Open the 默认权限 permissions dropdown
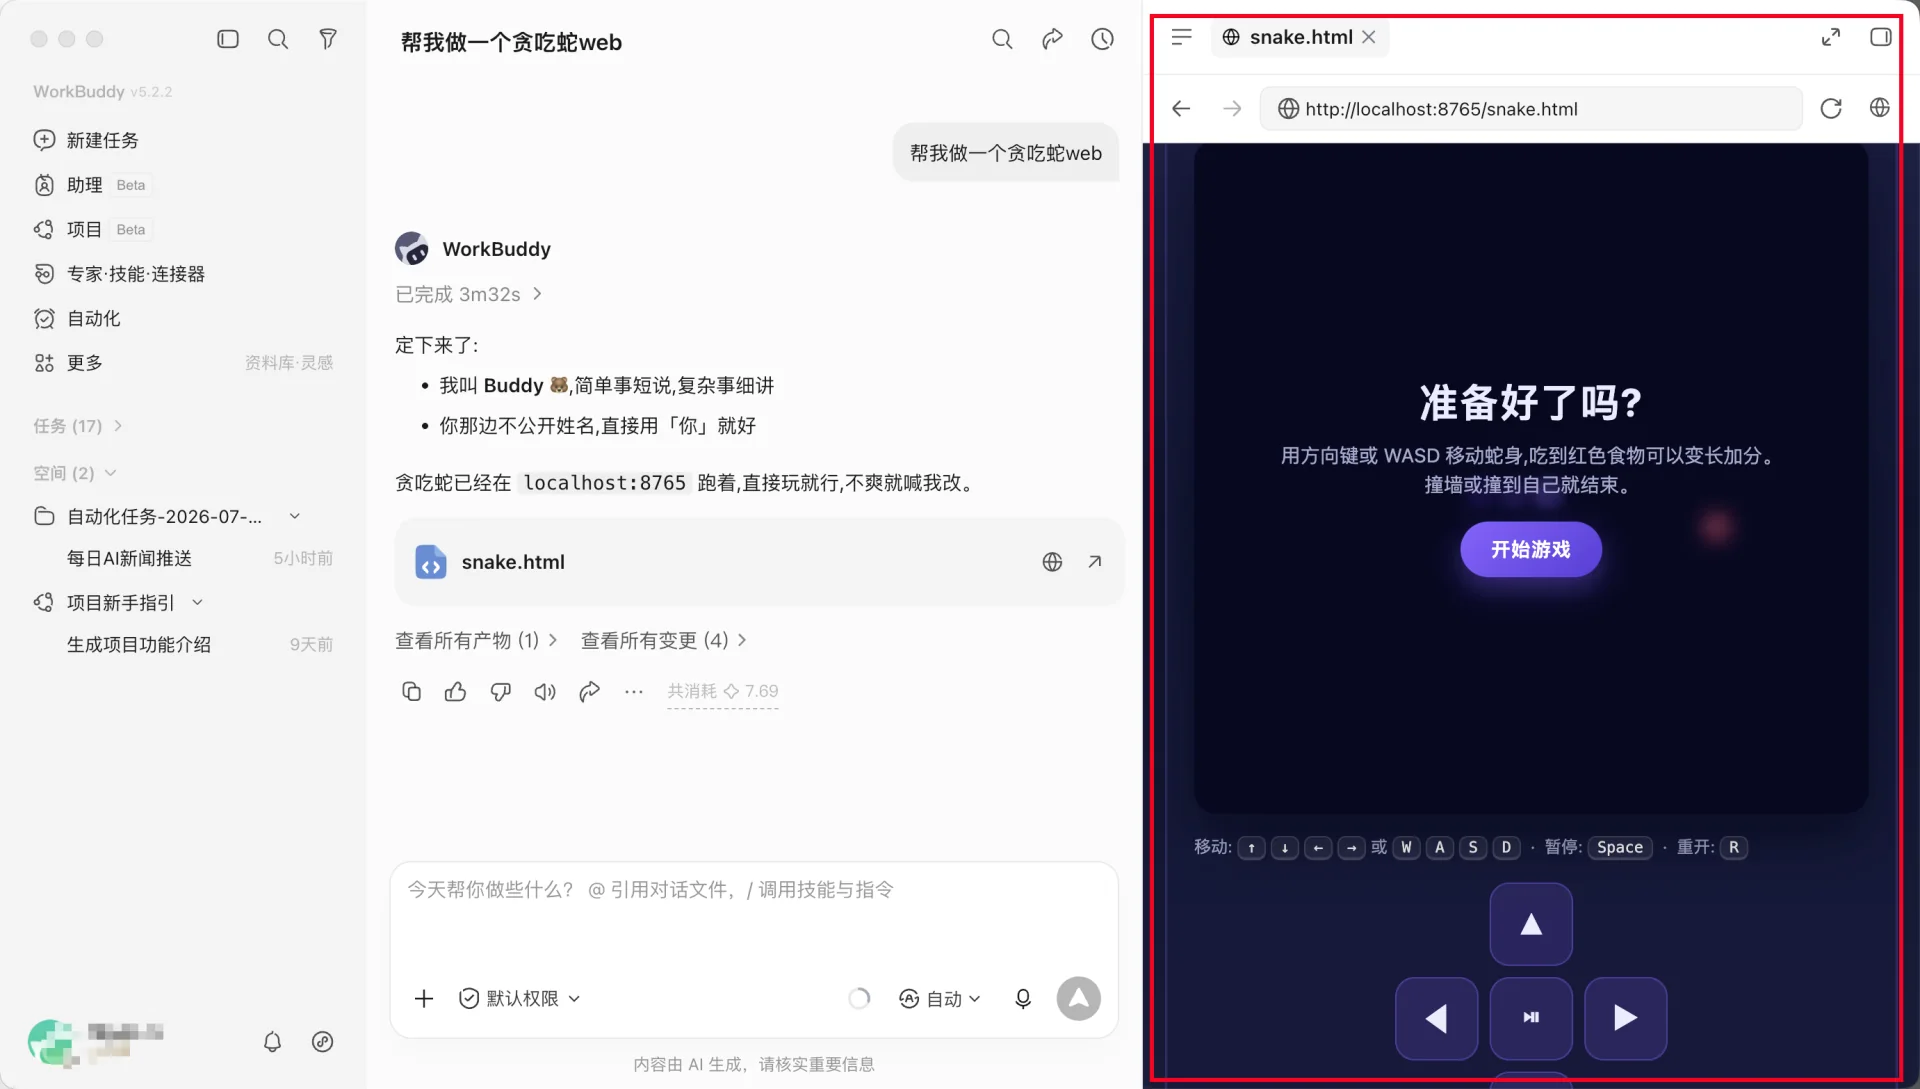1920x1089 pixels. point(520,998)
